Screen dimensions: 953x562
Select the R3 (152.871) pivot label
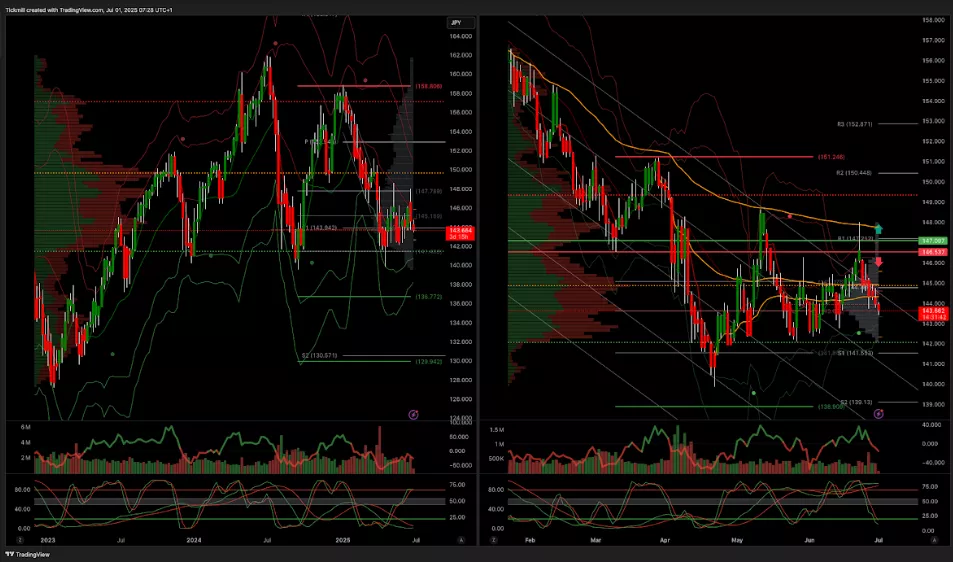click(x=855, y=124)
